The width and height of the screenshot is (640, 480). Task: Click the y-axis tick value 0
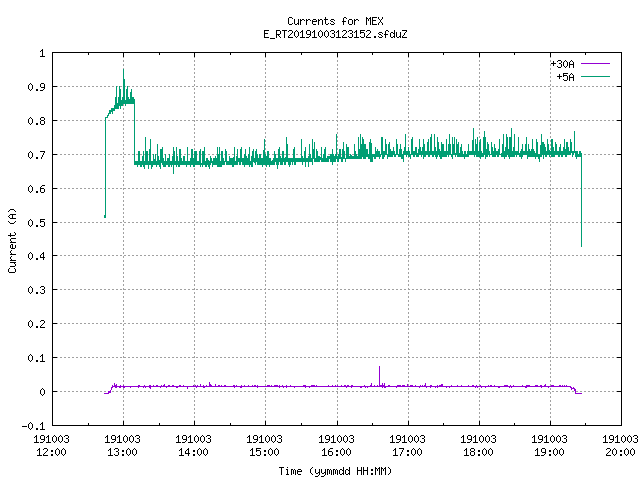[x=42, y=392]
